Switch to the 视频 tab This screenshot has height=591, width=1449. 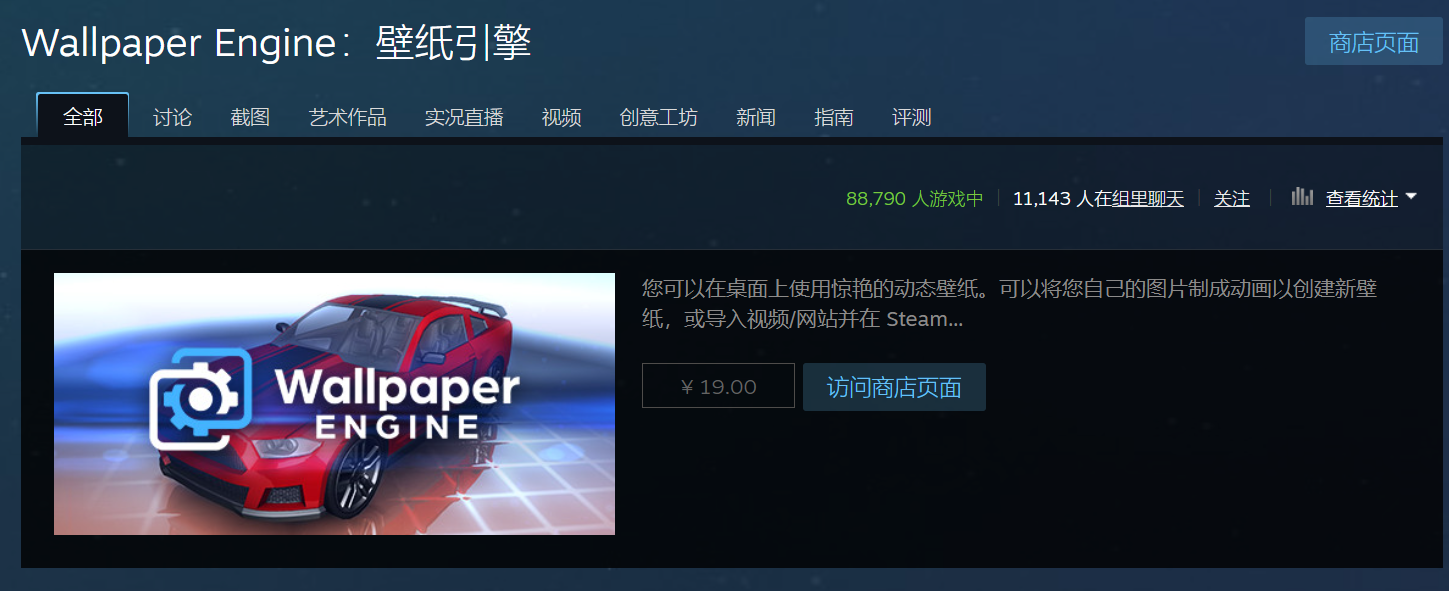(562, 117)
